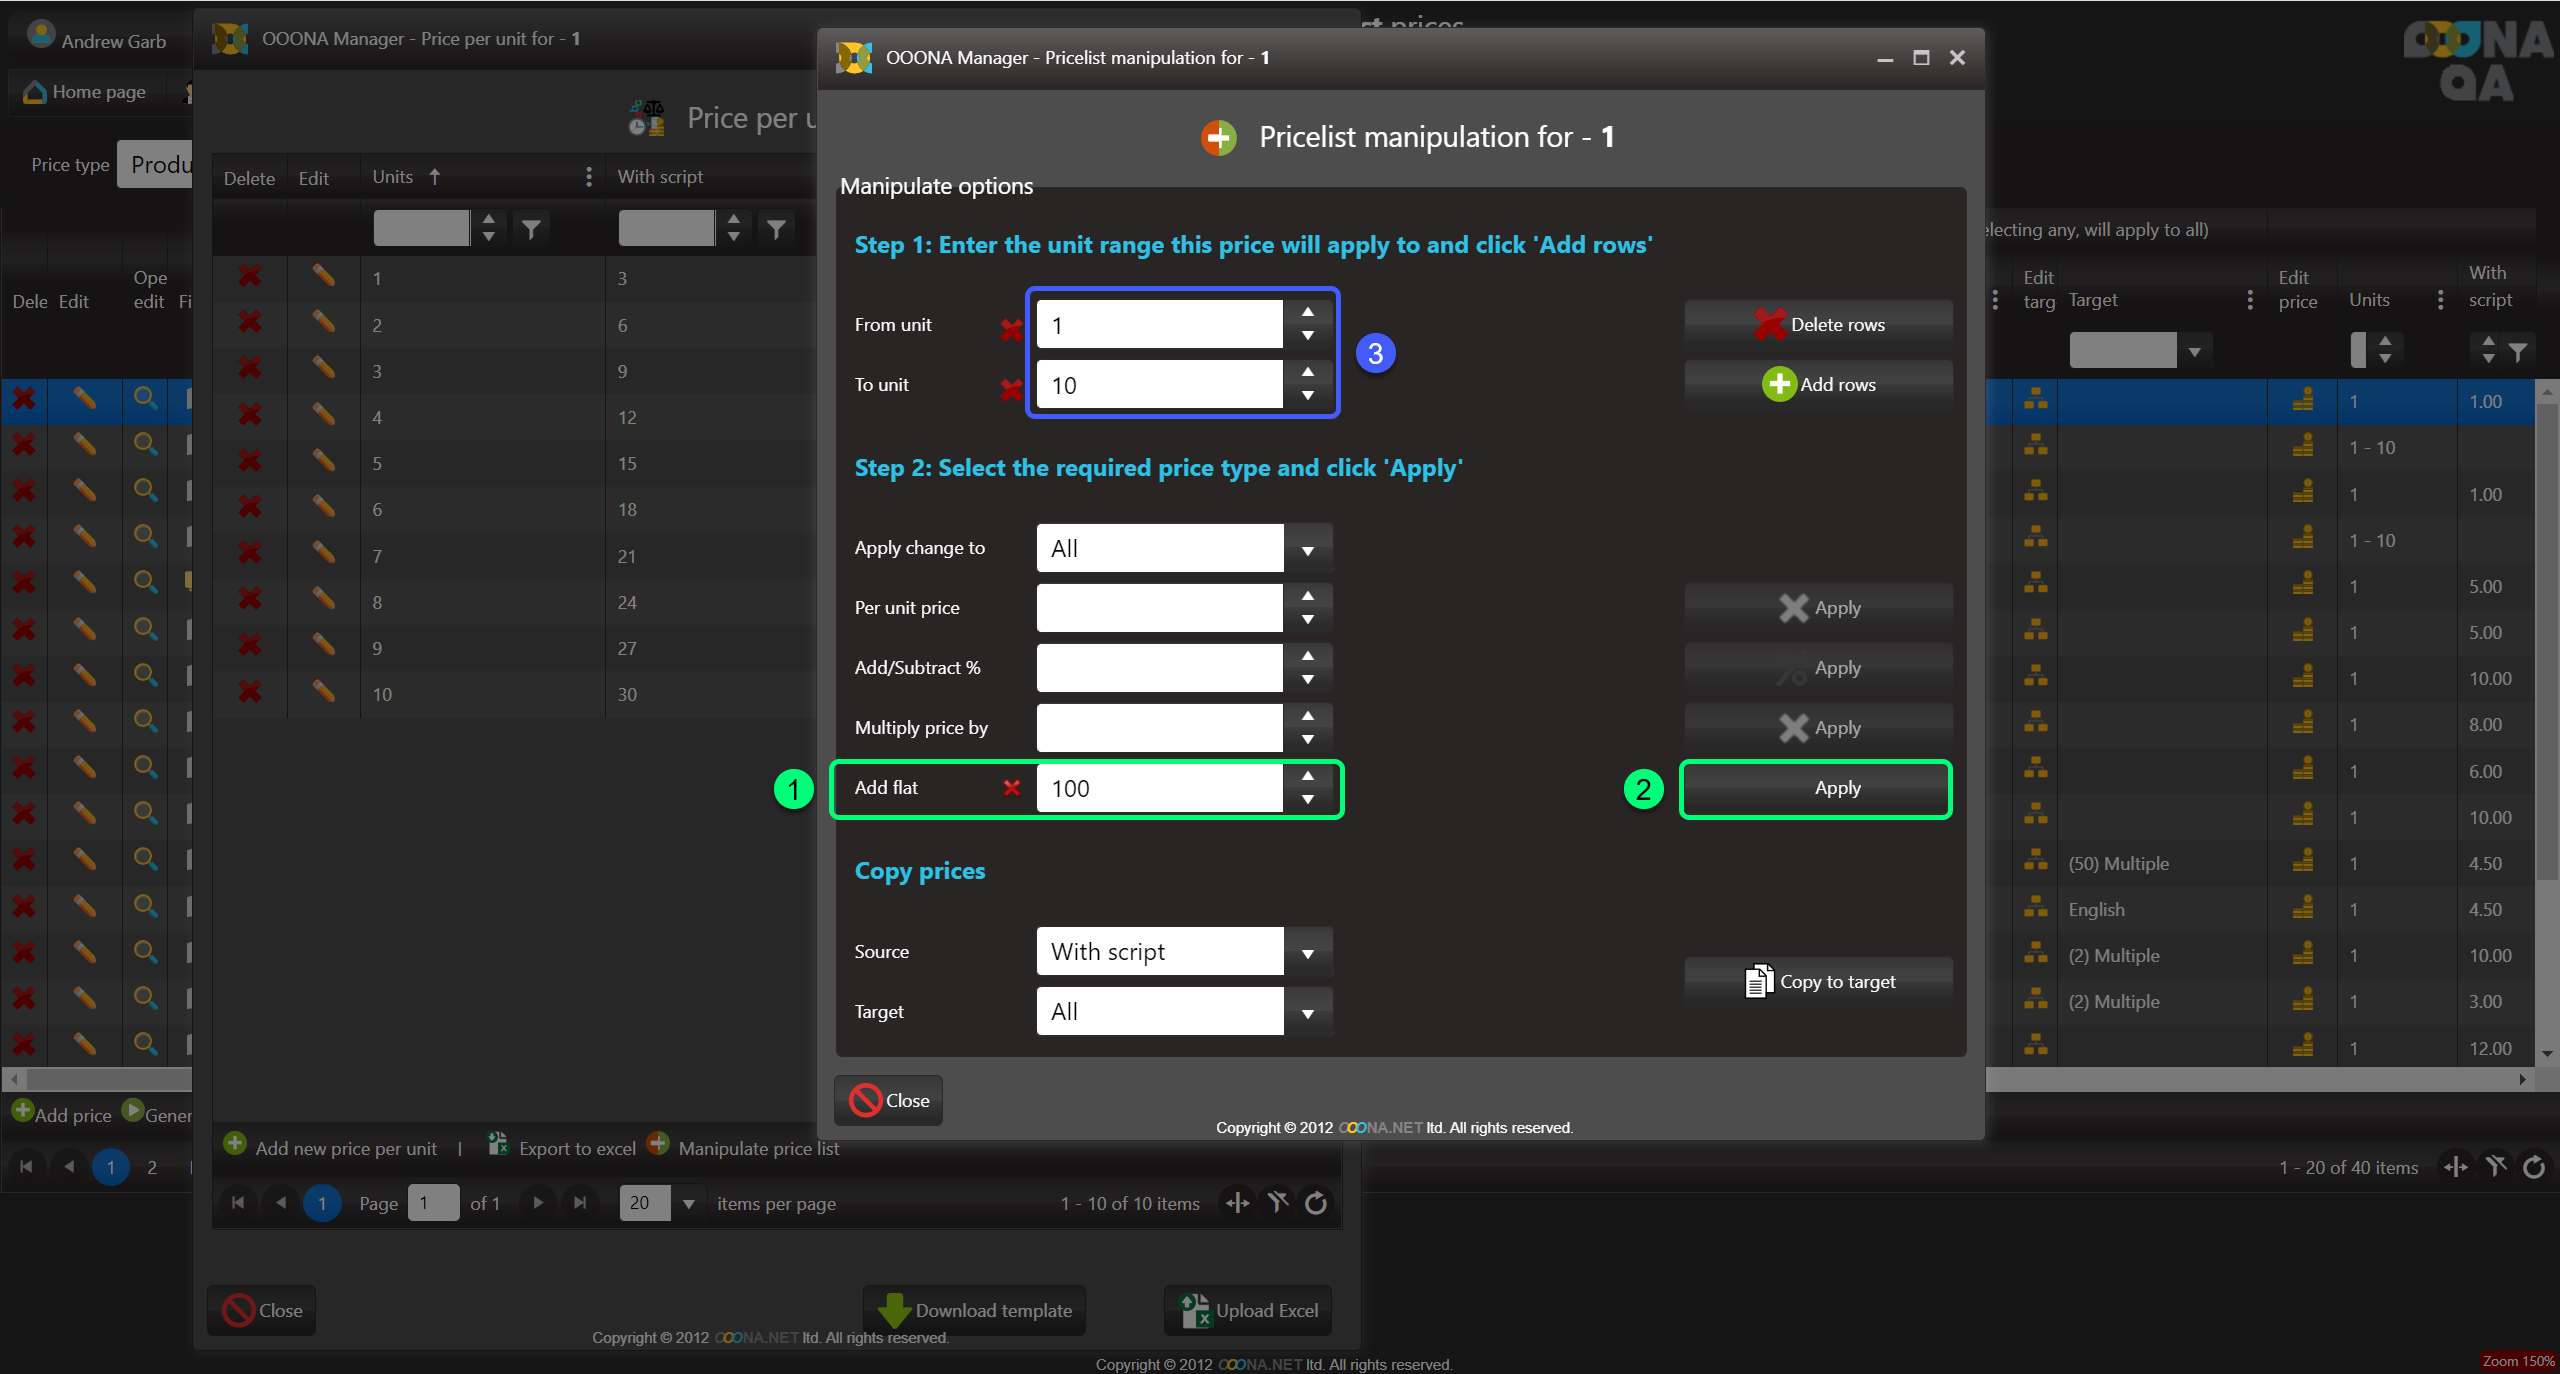Viewport: 2560px width, 1374px height.
Task: Clear the Add flat value with red X
Action: 1011,788
